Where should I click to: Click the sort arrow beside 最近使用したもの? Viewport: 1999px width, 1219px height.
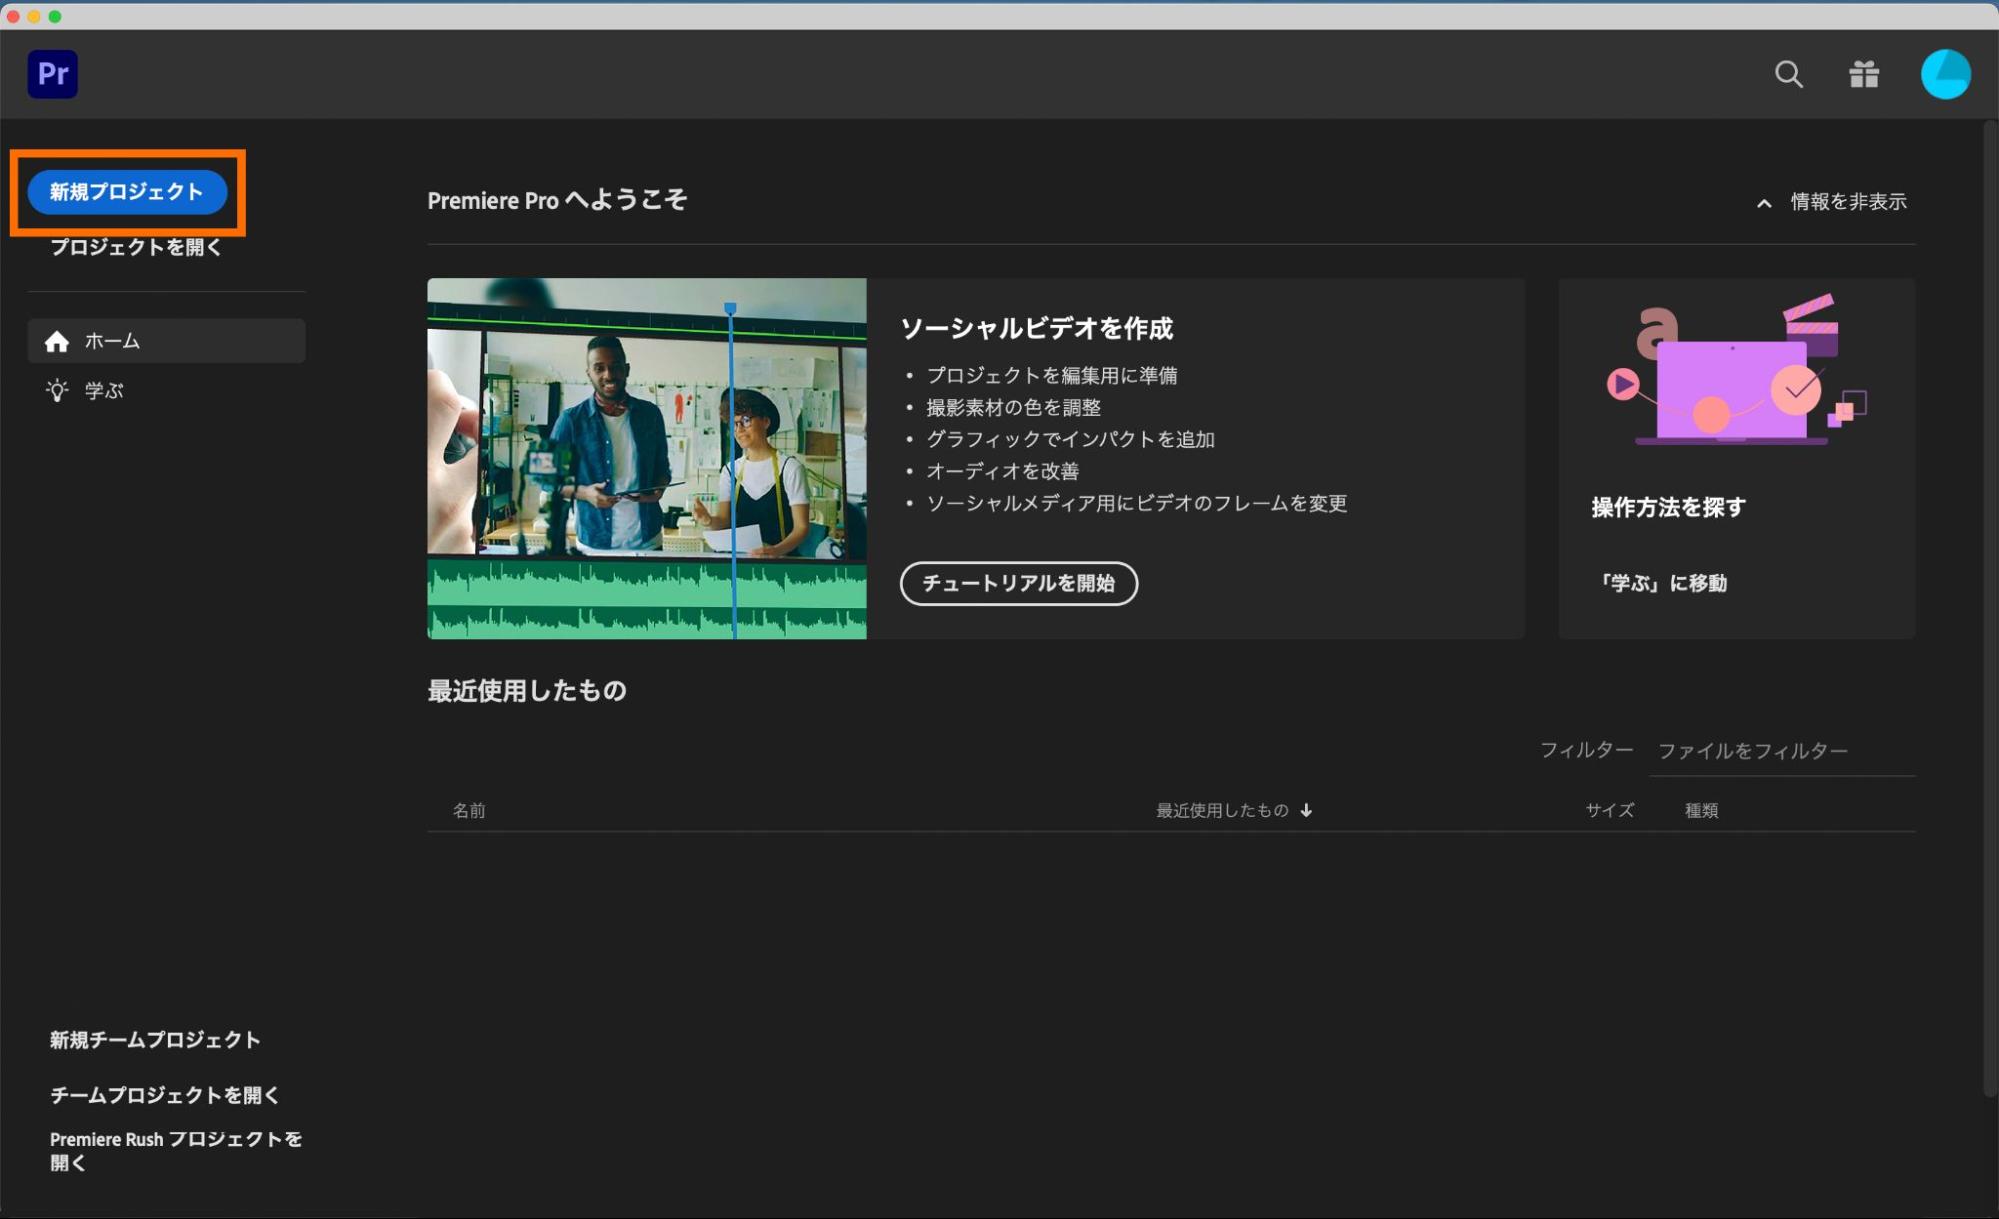(x=1306, y=811)
